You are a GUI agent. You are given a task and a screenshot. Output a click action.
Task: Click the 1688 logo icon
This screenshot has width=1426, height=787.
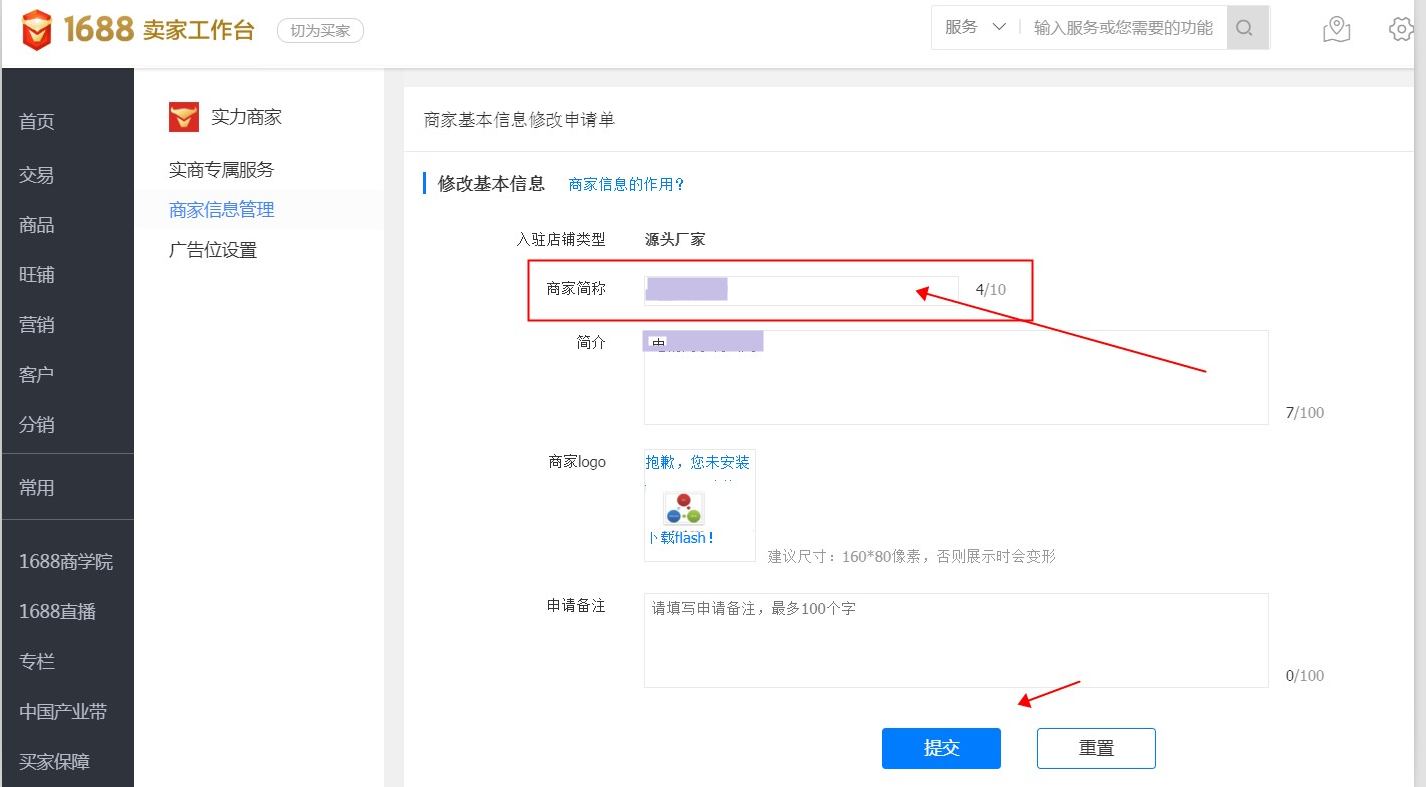[37, 30]
